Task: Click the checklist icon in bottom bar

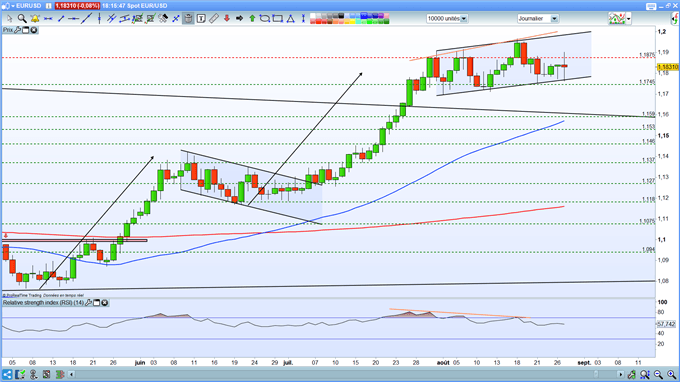Action: pyautogui.click(x=20, y=375)
